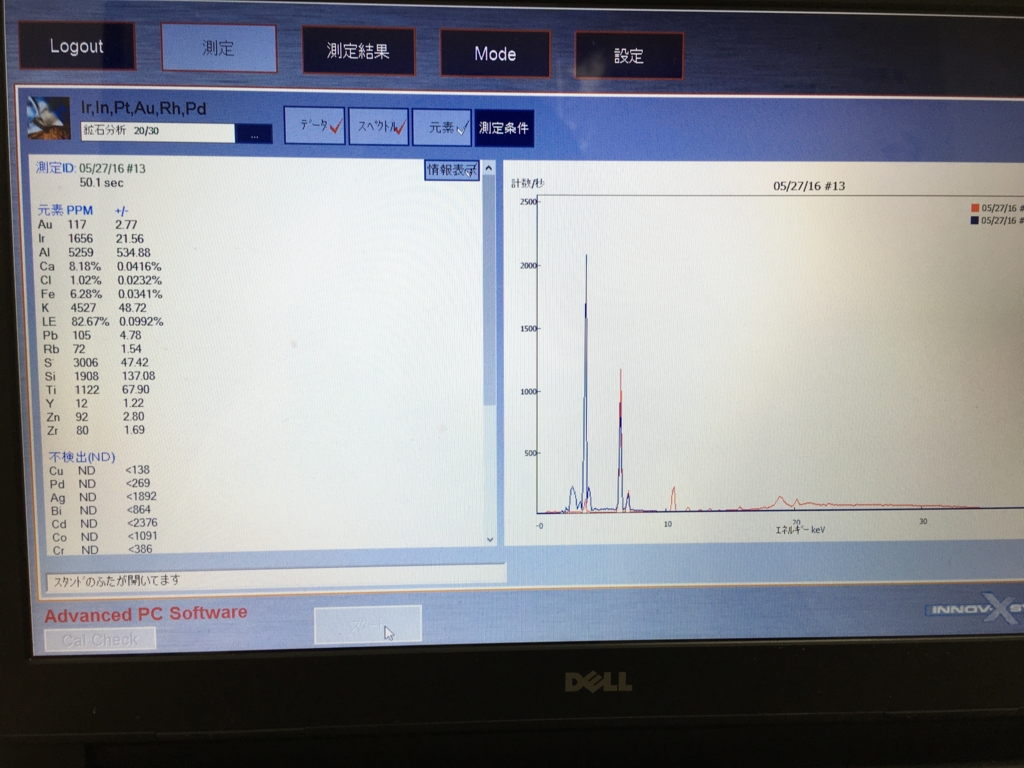Click the results scrollbar down arrow

click(490, 539)
